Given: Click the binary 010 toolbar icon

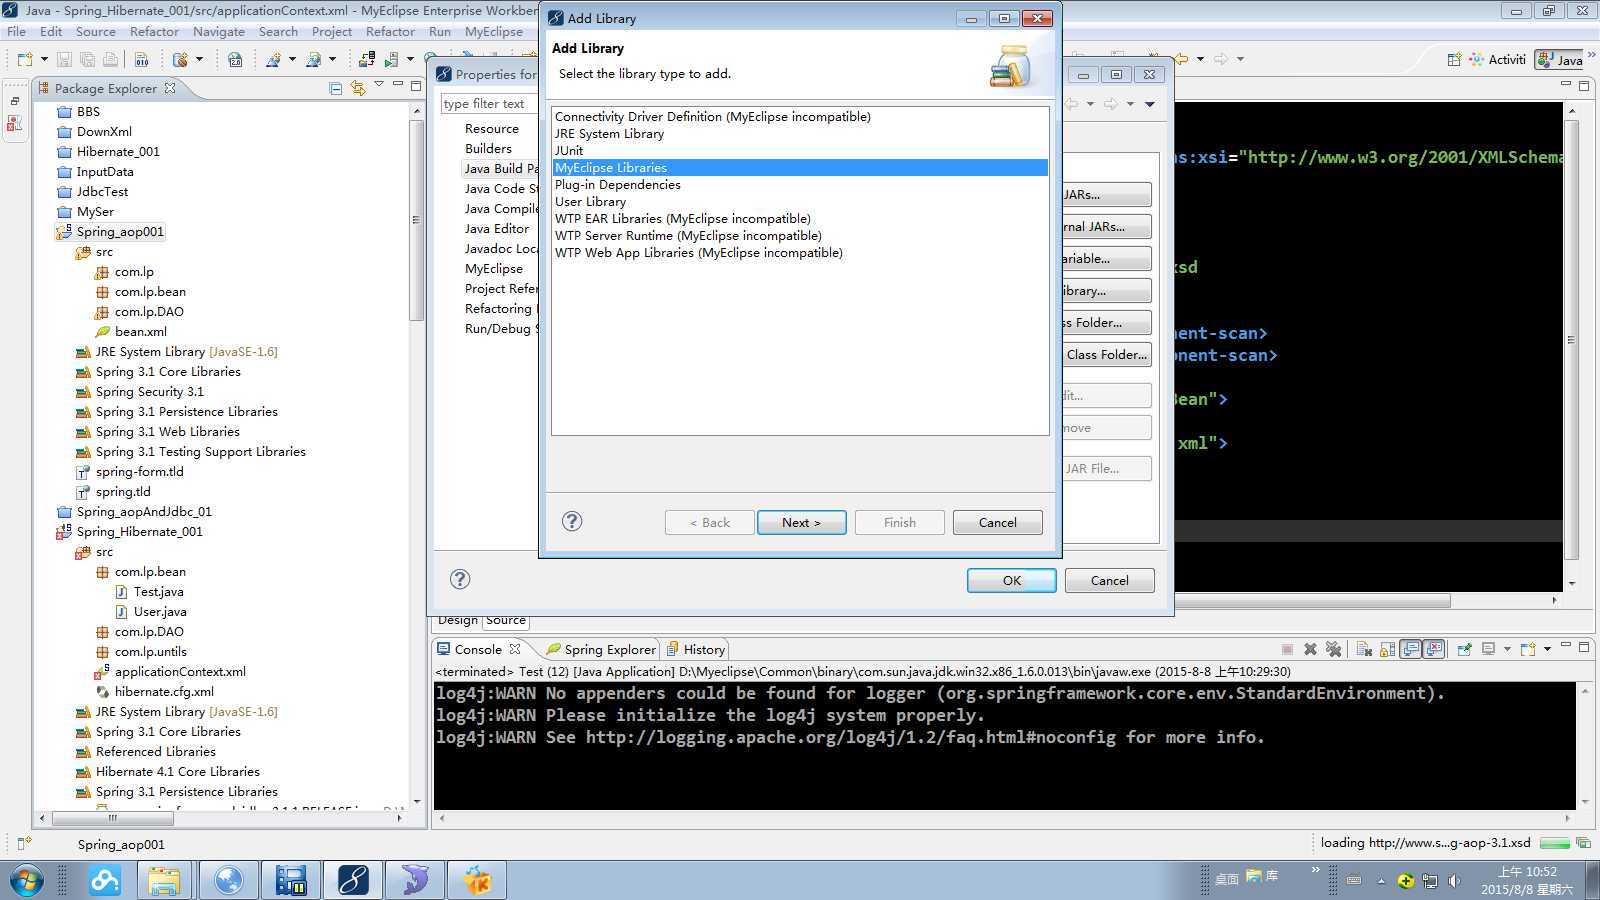Looking at the screenshot, I should tap(142, 59).
